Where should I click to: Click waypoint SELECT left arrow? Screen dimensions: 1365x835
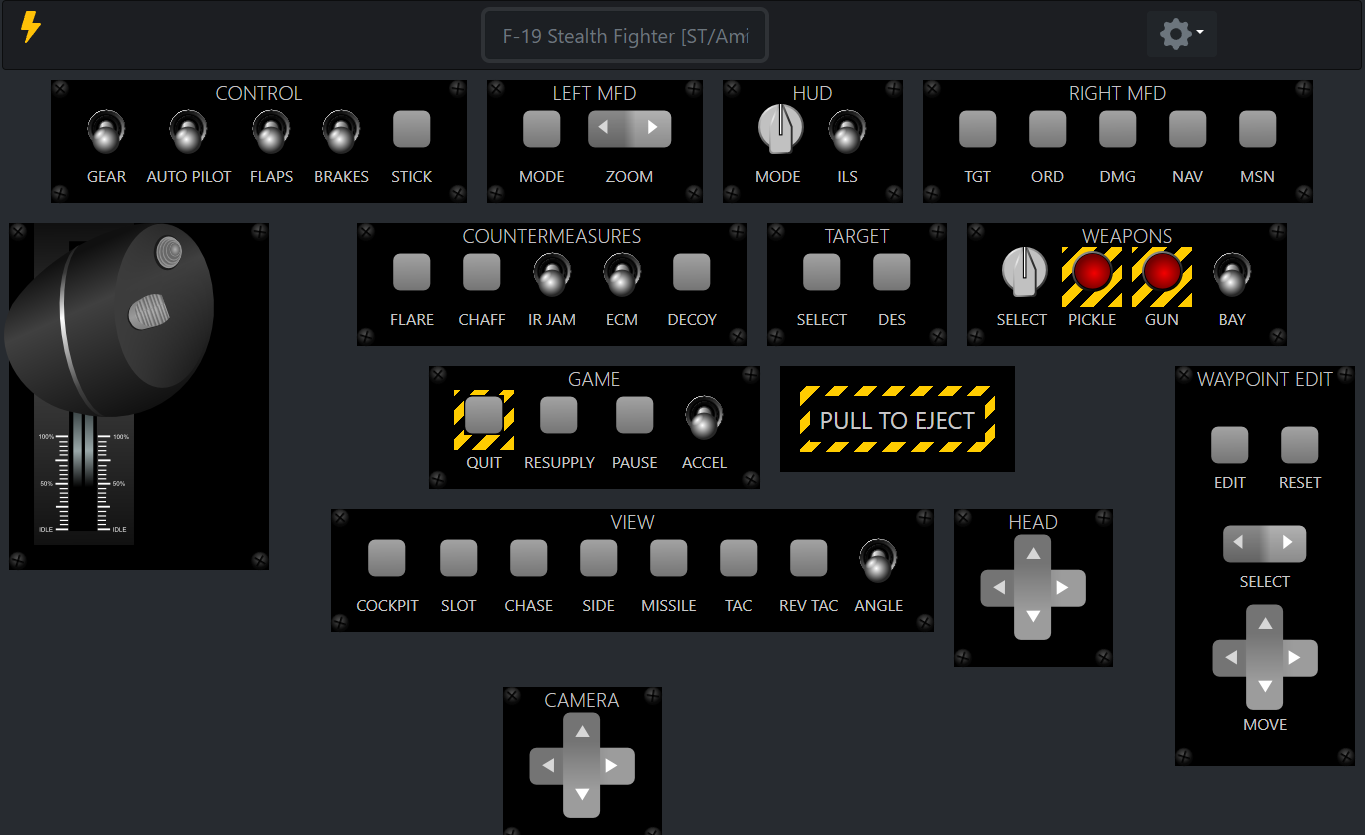(x=1240, y=543)
